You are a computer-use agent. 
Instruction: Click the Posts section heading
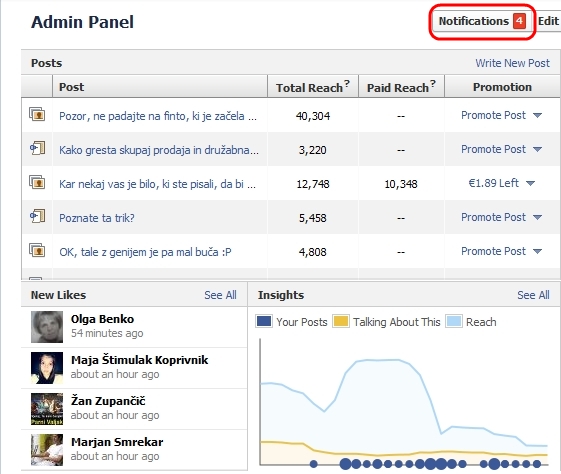click(47, 63)
